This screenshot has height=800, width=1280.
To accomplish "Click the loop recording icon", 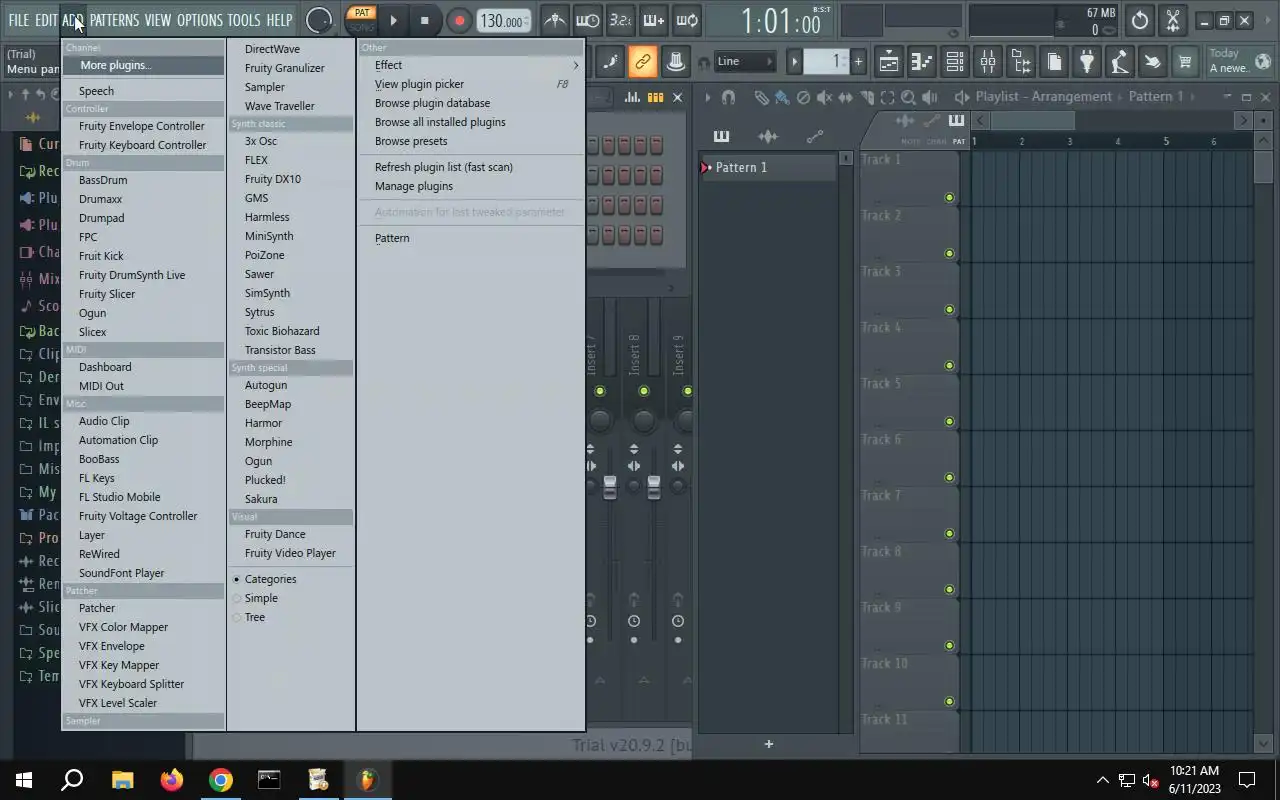I will [686, 20].
